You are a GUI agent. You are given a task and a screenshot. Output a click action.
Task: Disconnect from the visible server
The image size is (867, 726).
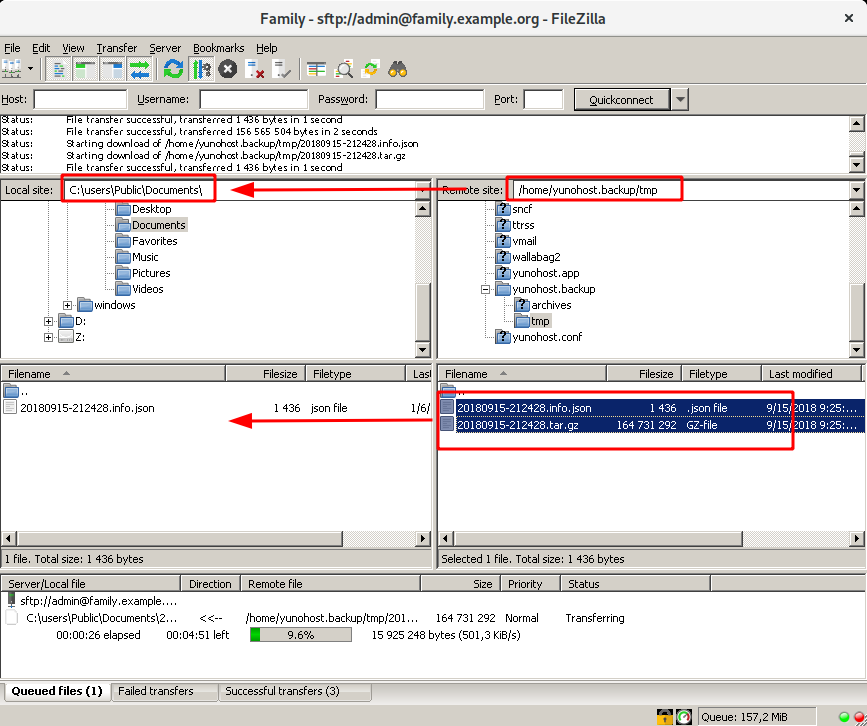coord(253,69)
